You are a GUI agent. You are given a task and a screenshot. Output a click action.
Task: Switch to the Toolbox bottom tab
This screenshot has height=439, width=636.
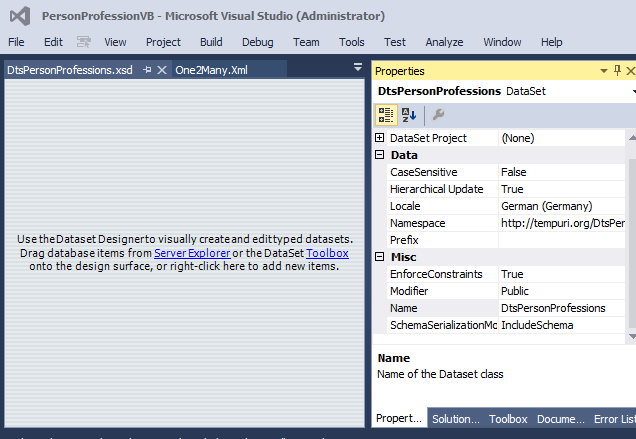coord(508,419)
